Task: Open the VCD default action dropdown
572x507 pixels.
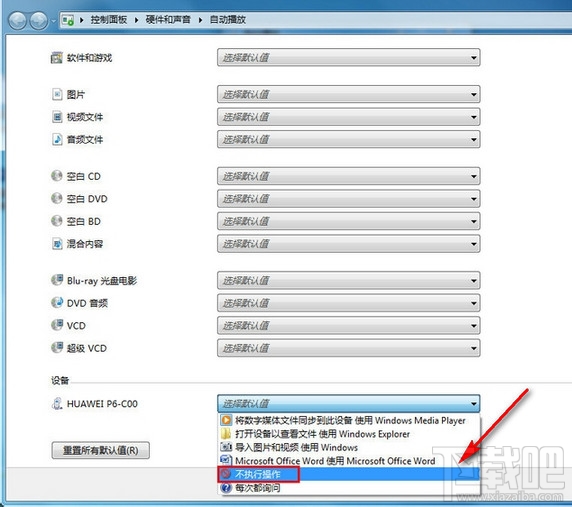Action: click(x=348, y=325)
